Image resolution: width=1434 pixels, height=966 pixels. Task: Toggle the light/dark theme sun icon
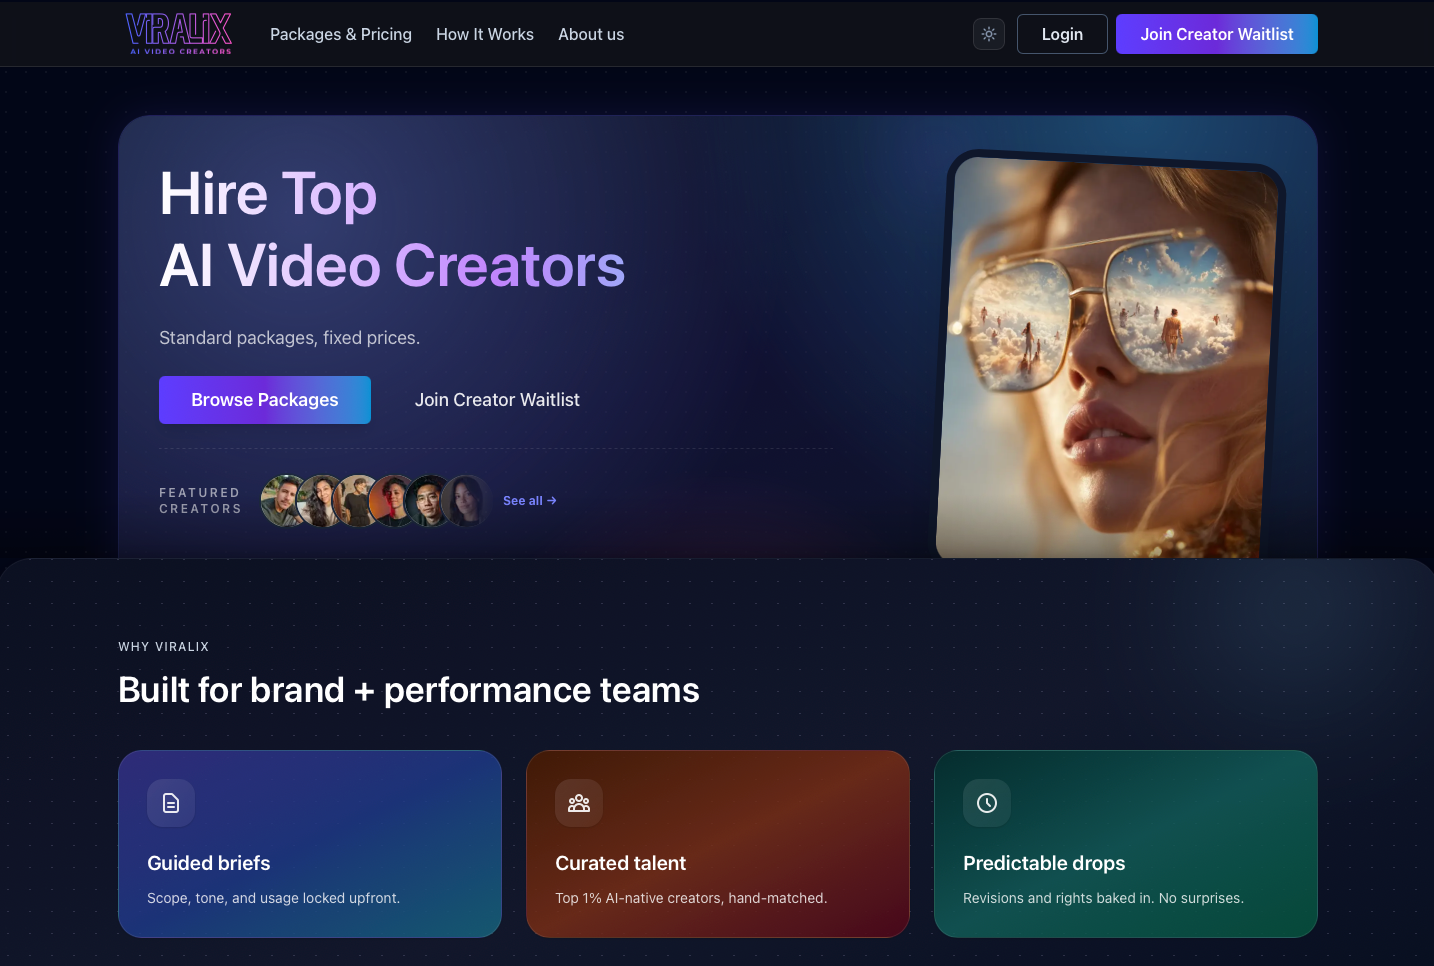(988, 33)
